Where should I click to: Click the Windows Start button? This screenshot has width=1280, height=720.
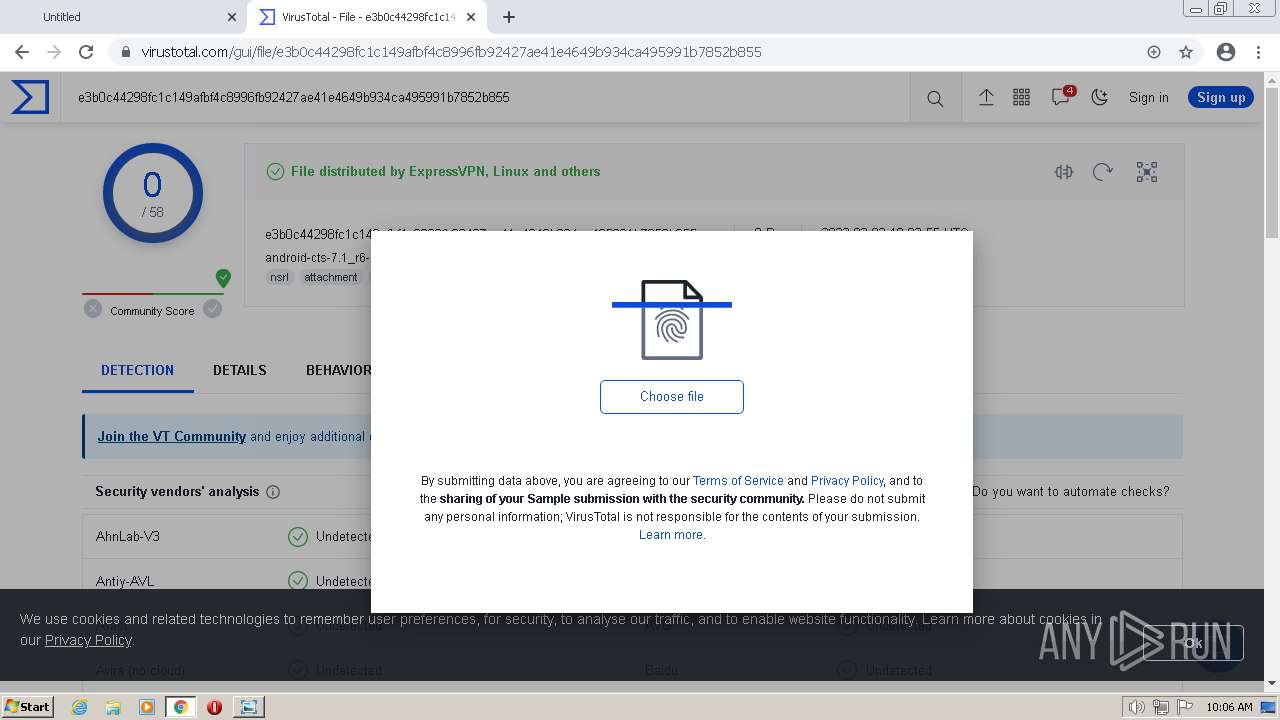coord(27,706)
